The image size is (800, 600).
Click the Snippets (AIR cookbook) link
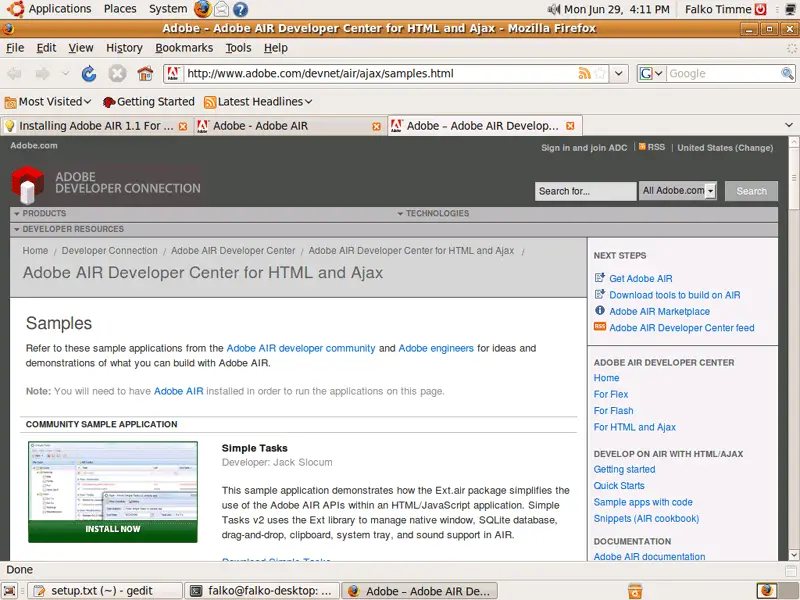pos(646,518)
